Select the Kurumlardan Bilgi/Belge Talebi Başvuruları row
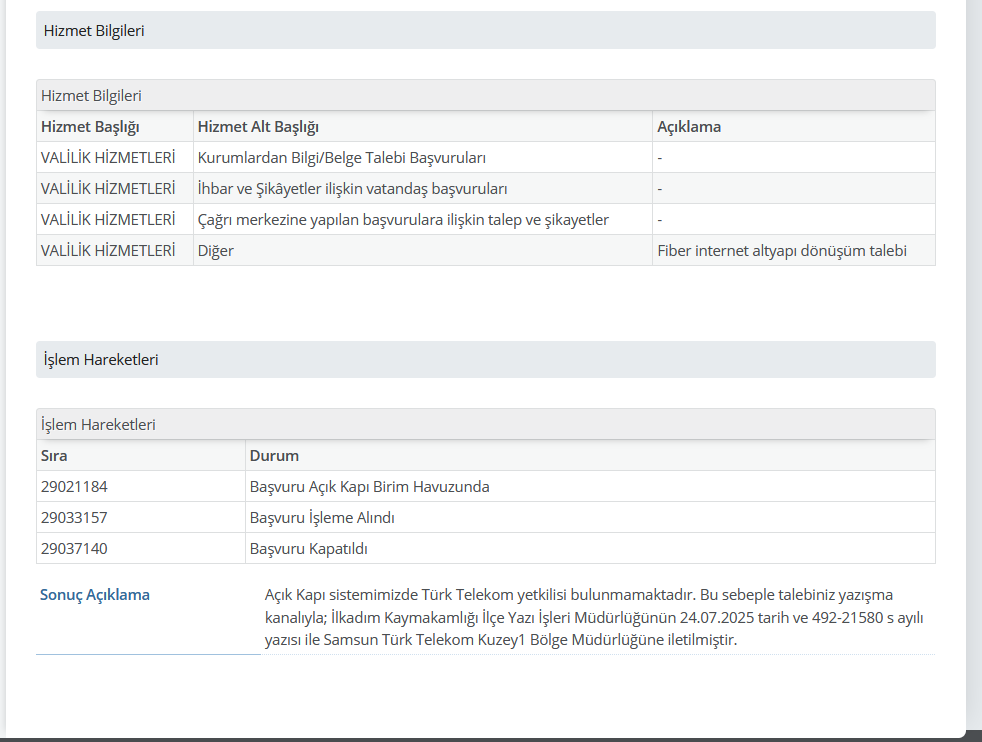Image resolution: width=982 pixels, height=742 pixels. tap(485, 157)
